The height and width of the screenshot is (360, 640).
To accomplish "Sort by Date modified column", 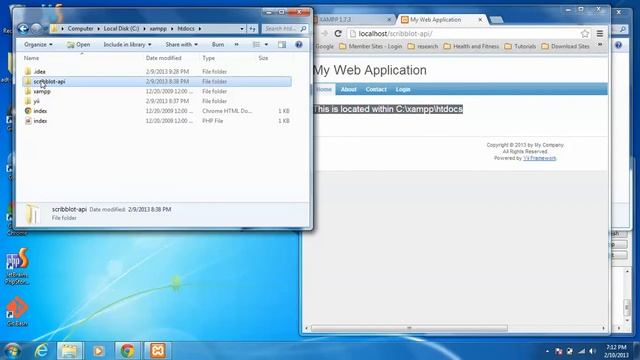I will pos(164,58).
